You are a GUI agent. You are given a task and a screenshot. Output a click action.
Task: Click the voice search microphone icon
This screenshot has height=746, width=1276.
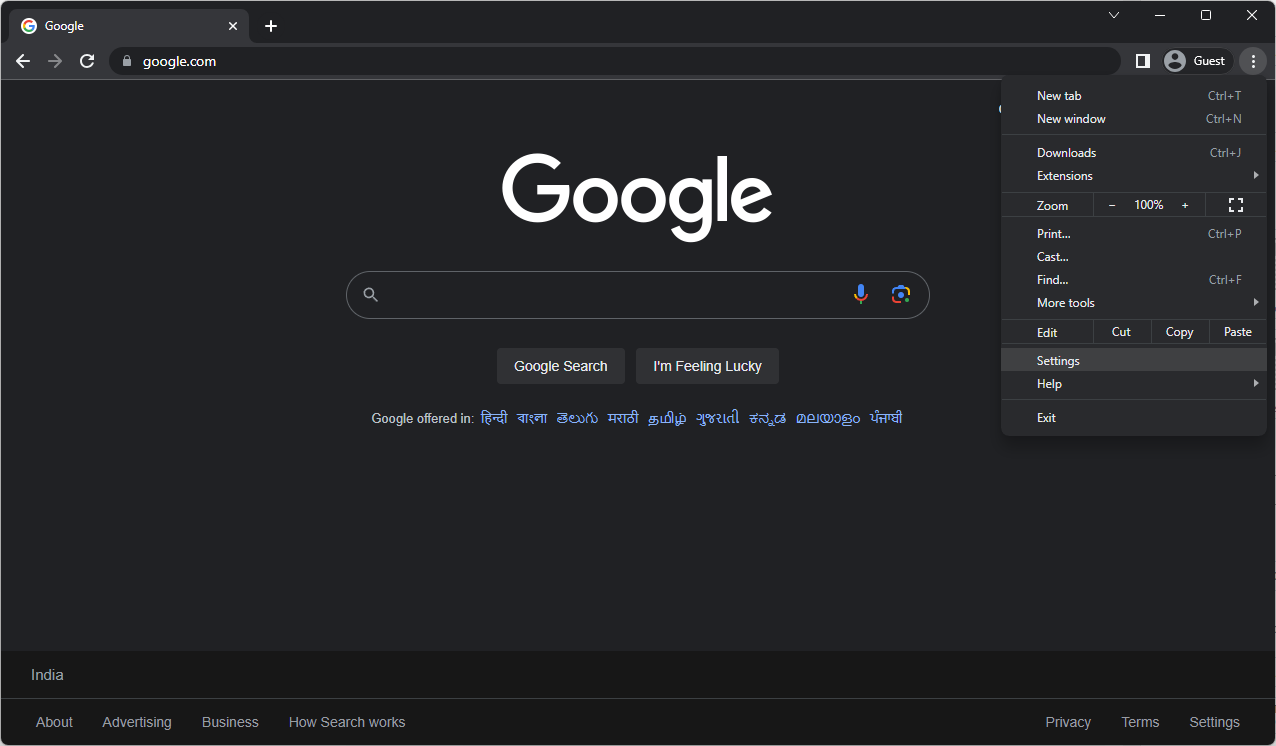pos(860,294)
